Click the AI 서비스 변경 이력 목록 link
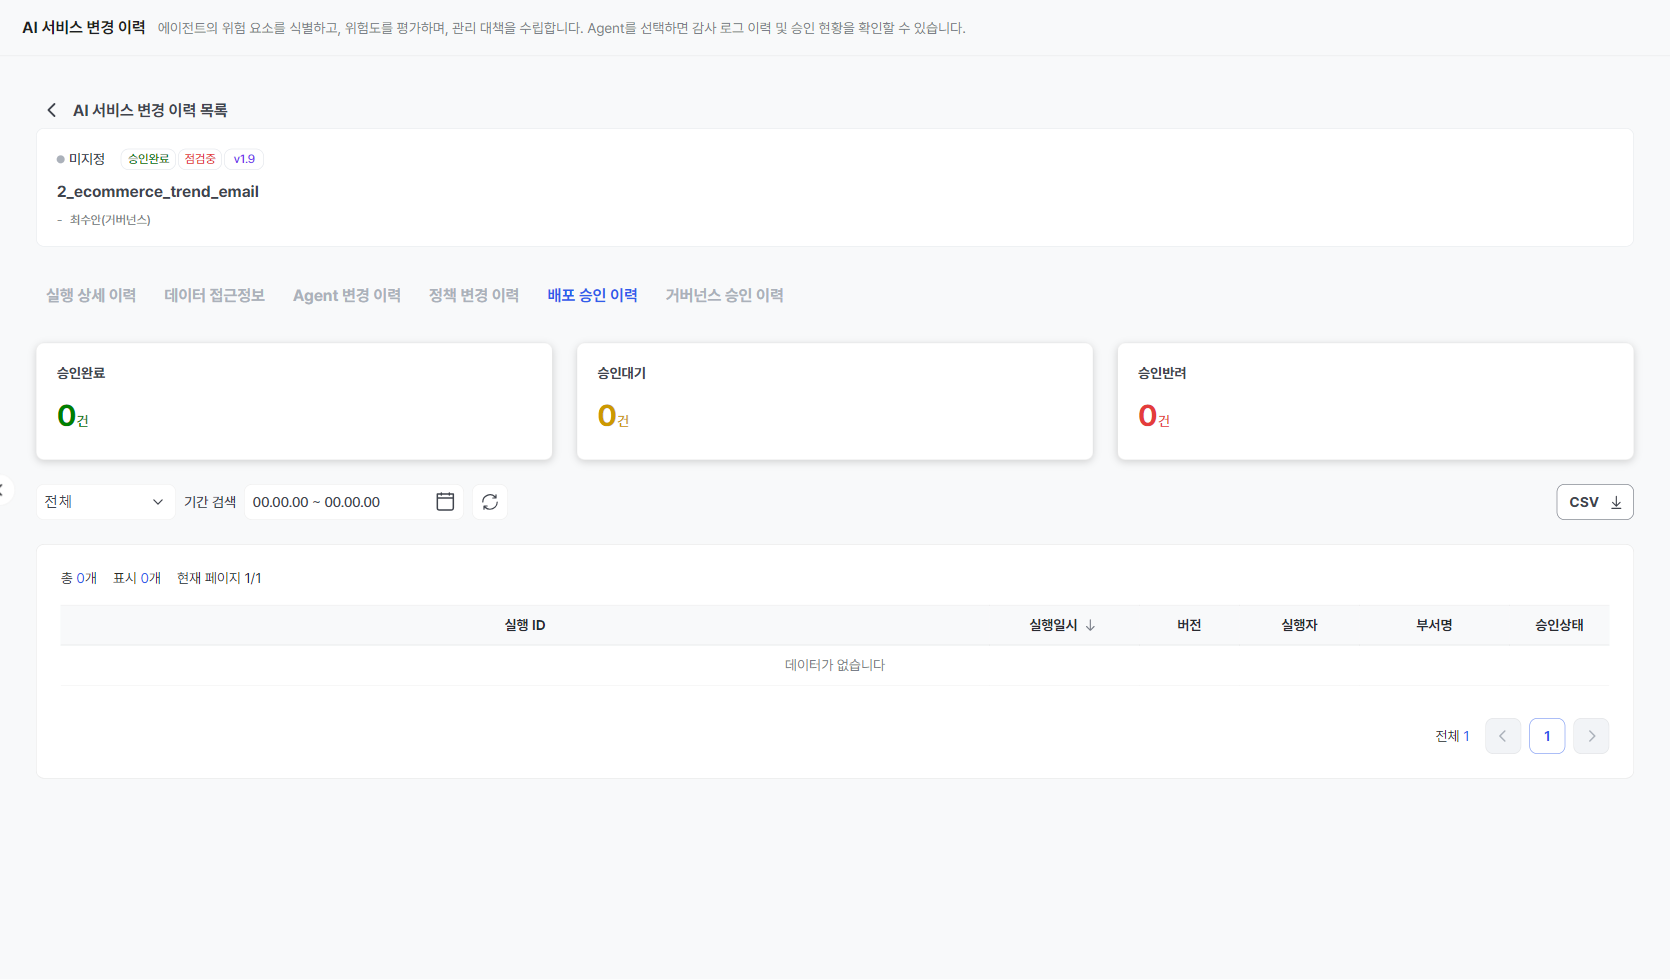1670x980 pixels. pos(150,110)
